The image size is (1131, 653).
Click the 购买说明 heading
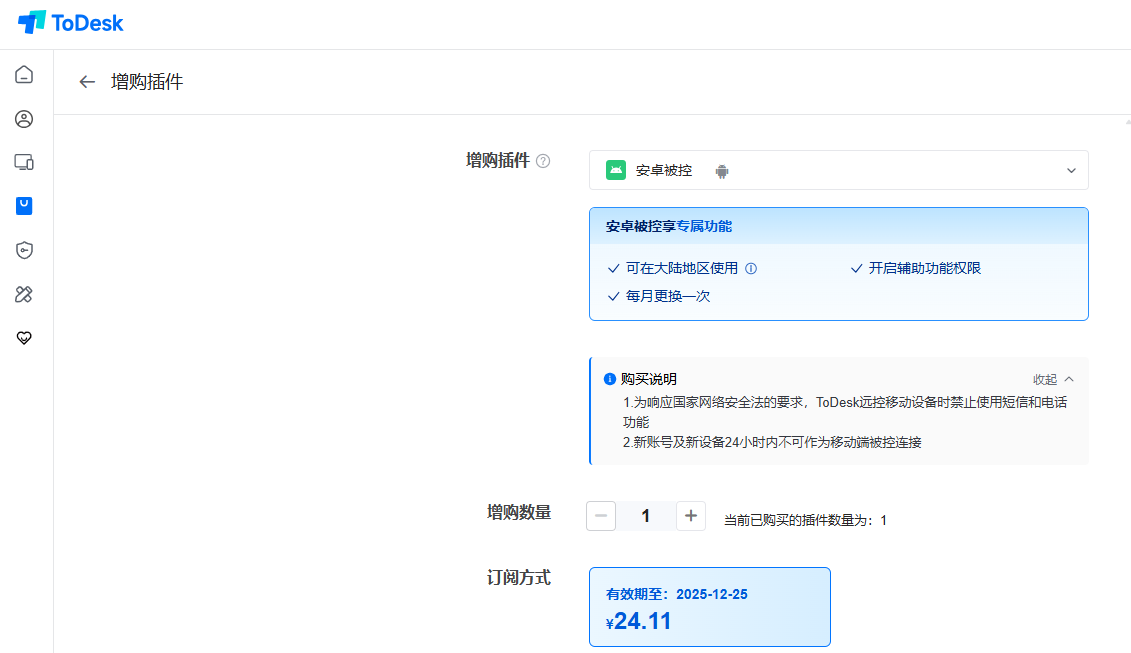pos(648,380)
